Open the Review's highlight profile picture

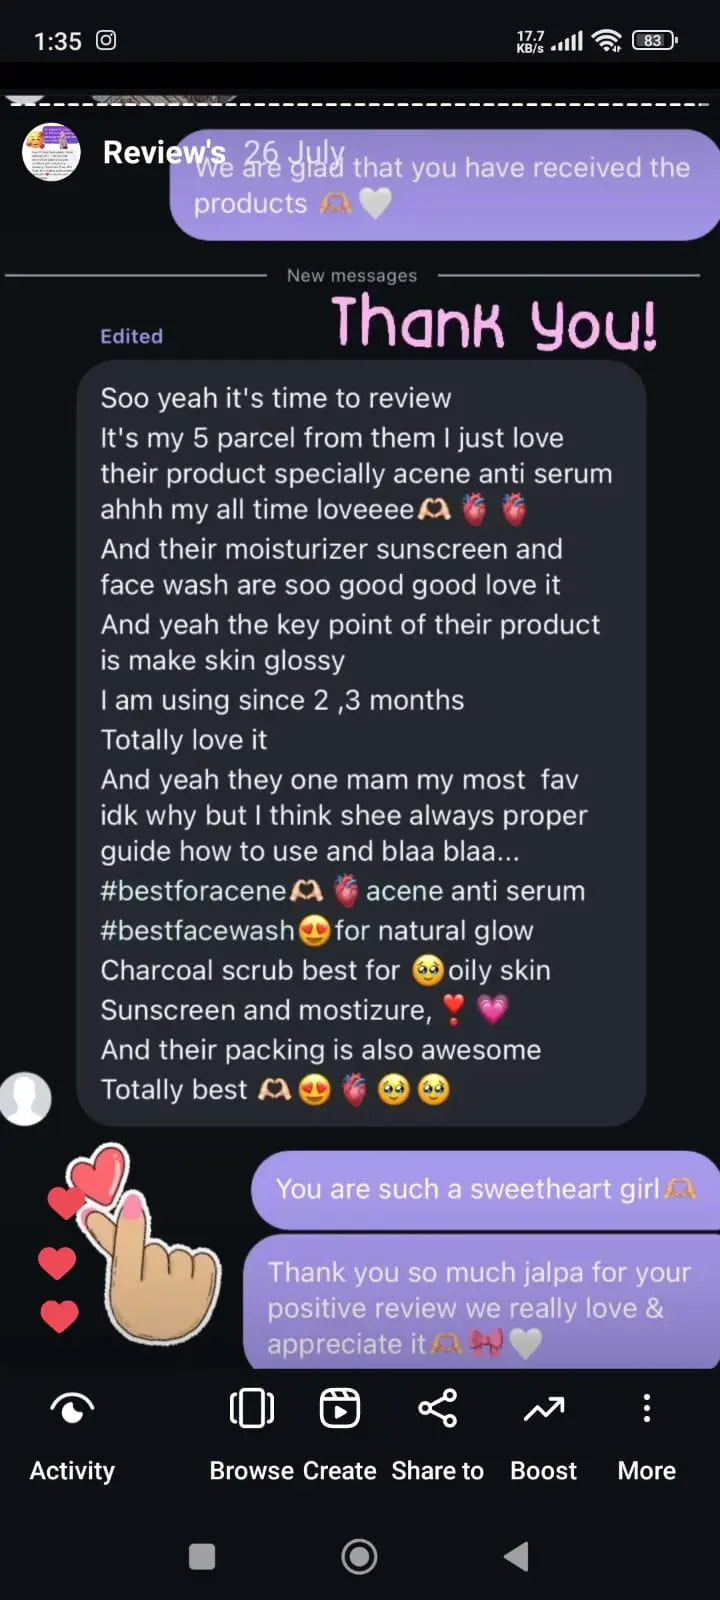pos(51,152)
